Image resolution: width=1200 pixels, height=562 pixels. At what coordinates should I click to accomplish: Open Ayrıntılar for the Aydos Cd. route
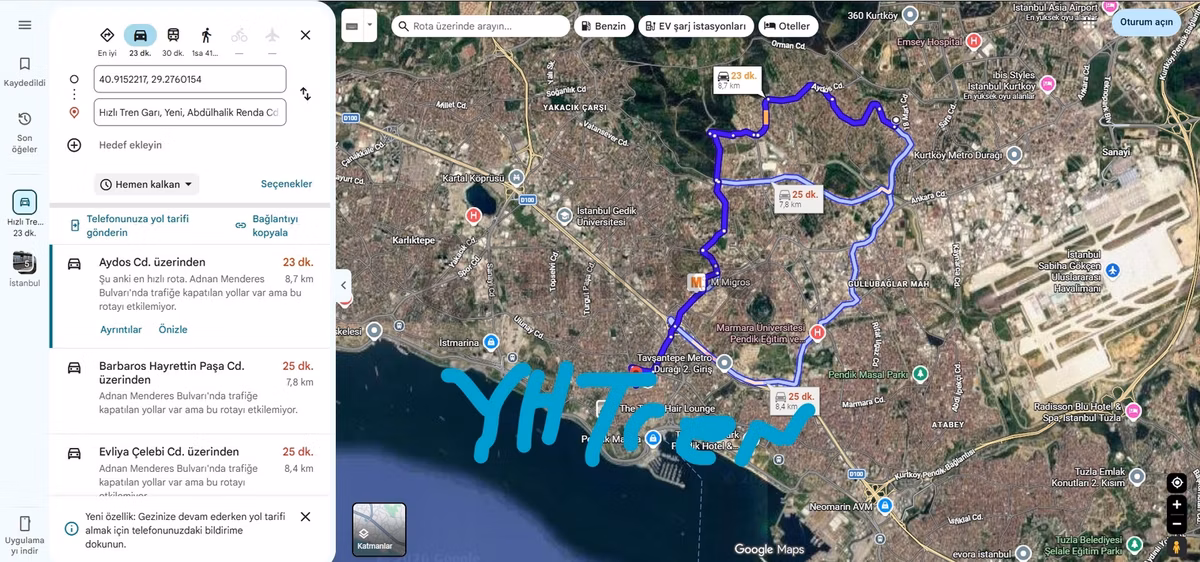pyautogui.click(x=121, y=330)
